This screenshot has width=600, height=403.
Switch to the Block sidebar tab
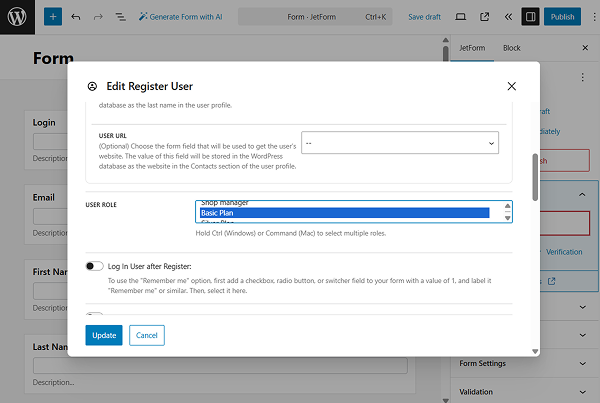pos(512,48)
